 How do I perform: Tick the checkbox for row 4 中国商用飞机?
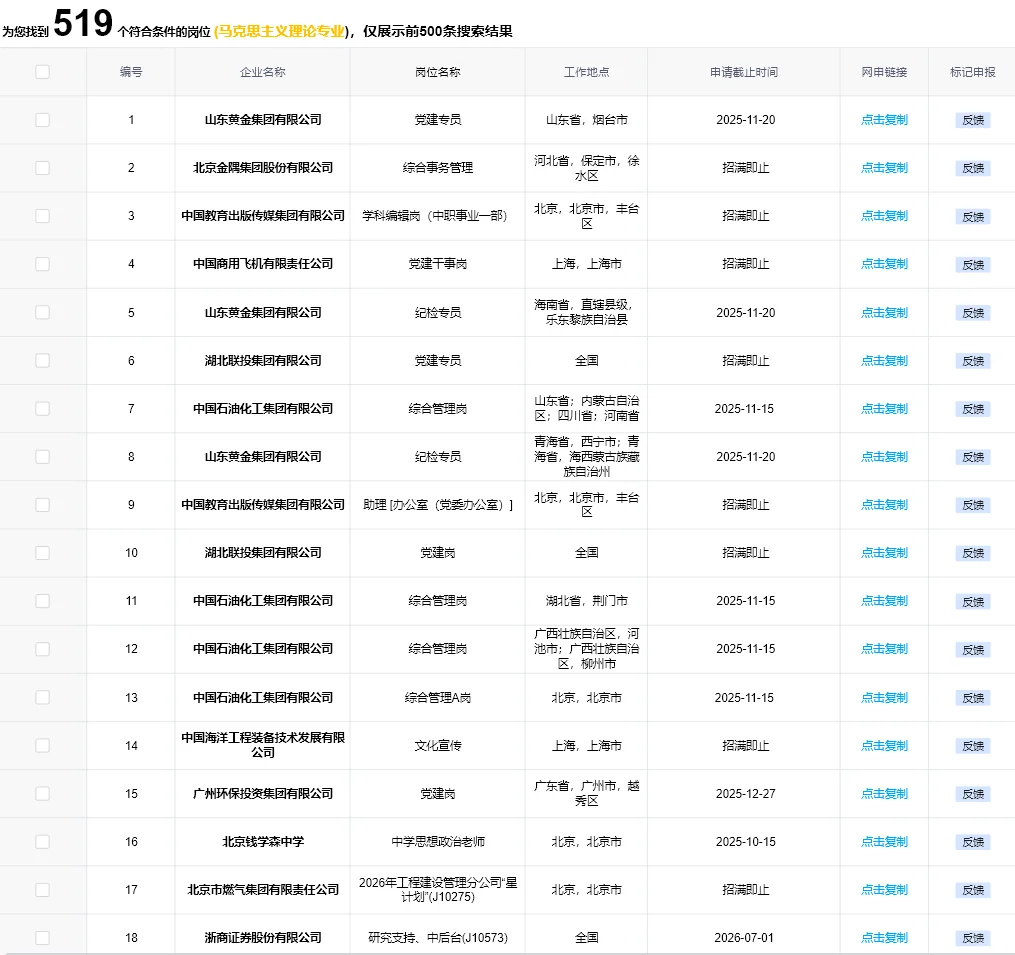pyautogui.click(x=43, y=264)
